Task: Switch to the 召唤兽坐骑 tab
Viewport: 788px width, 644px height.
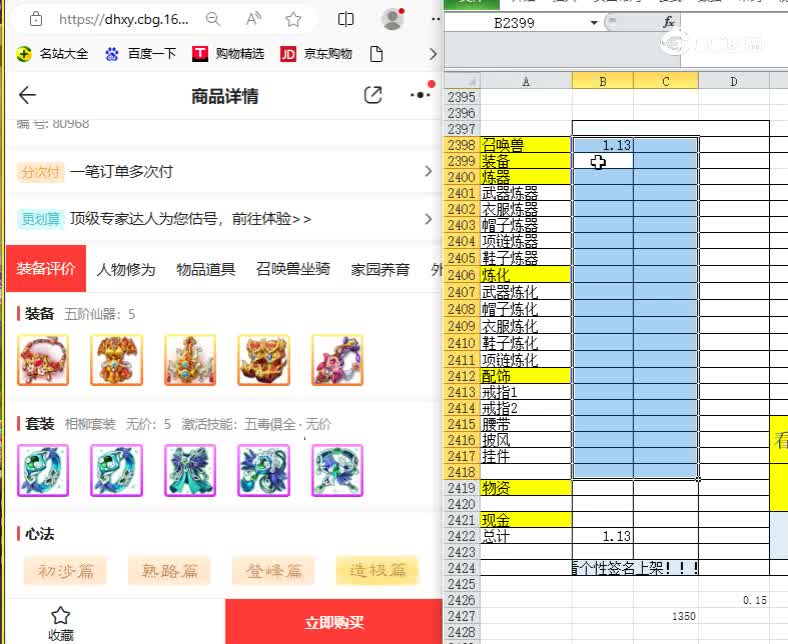Action: click(x=293, y=269)
